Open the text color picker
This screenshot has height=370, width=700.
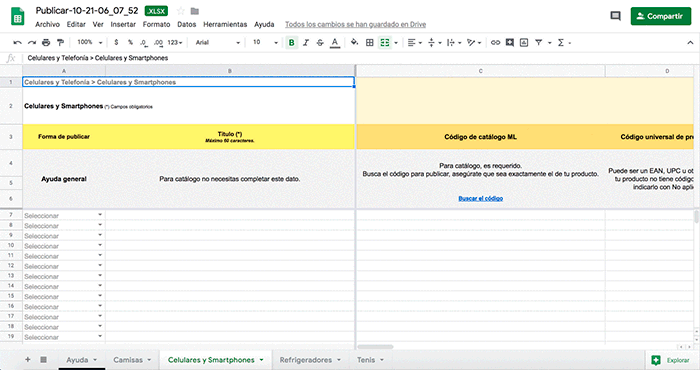pos(334,42)
